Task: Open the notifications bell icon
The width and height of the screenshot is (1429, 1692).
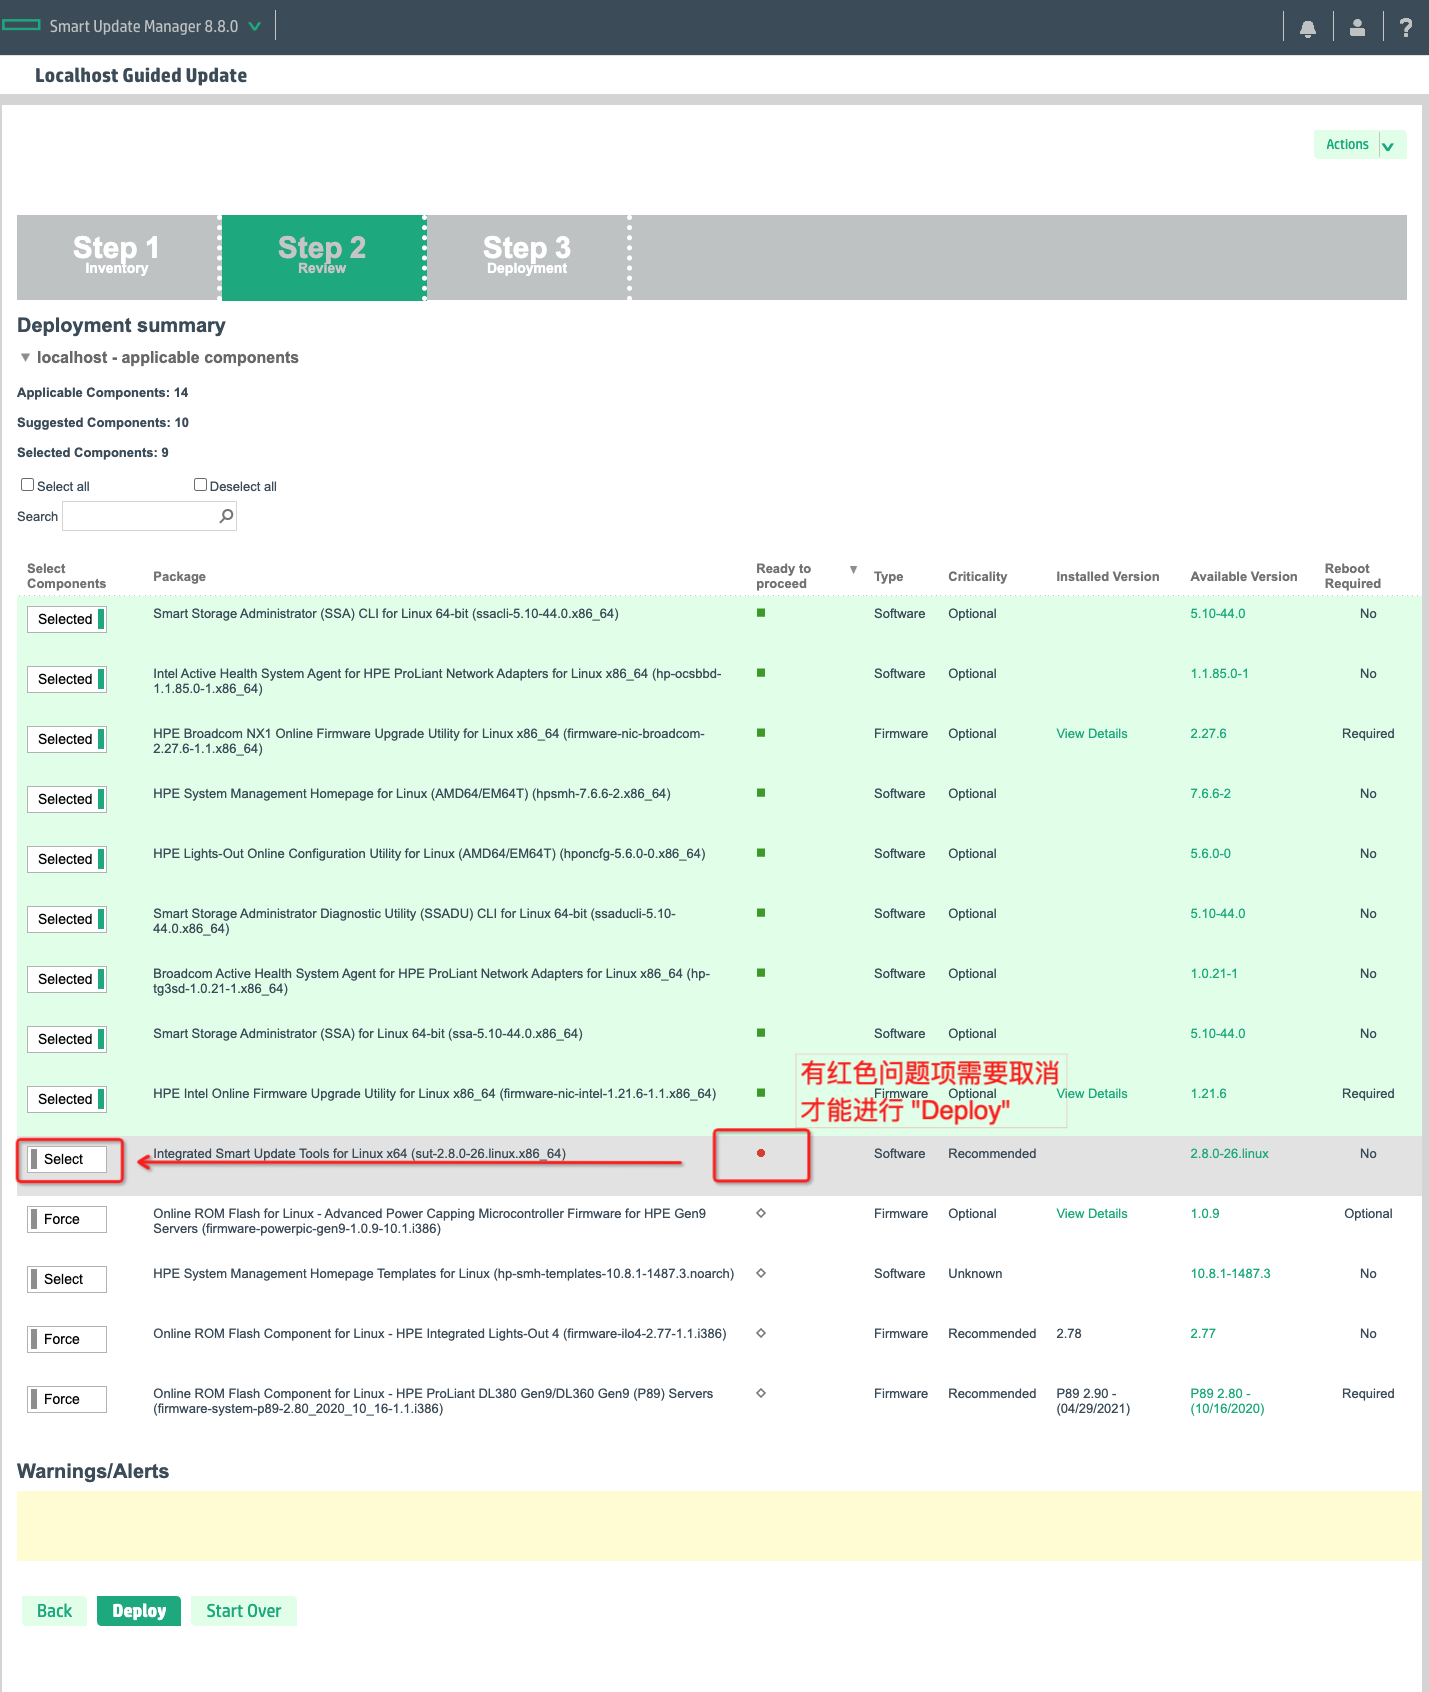Action: coord(1307,28)
